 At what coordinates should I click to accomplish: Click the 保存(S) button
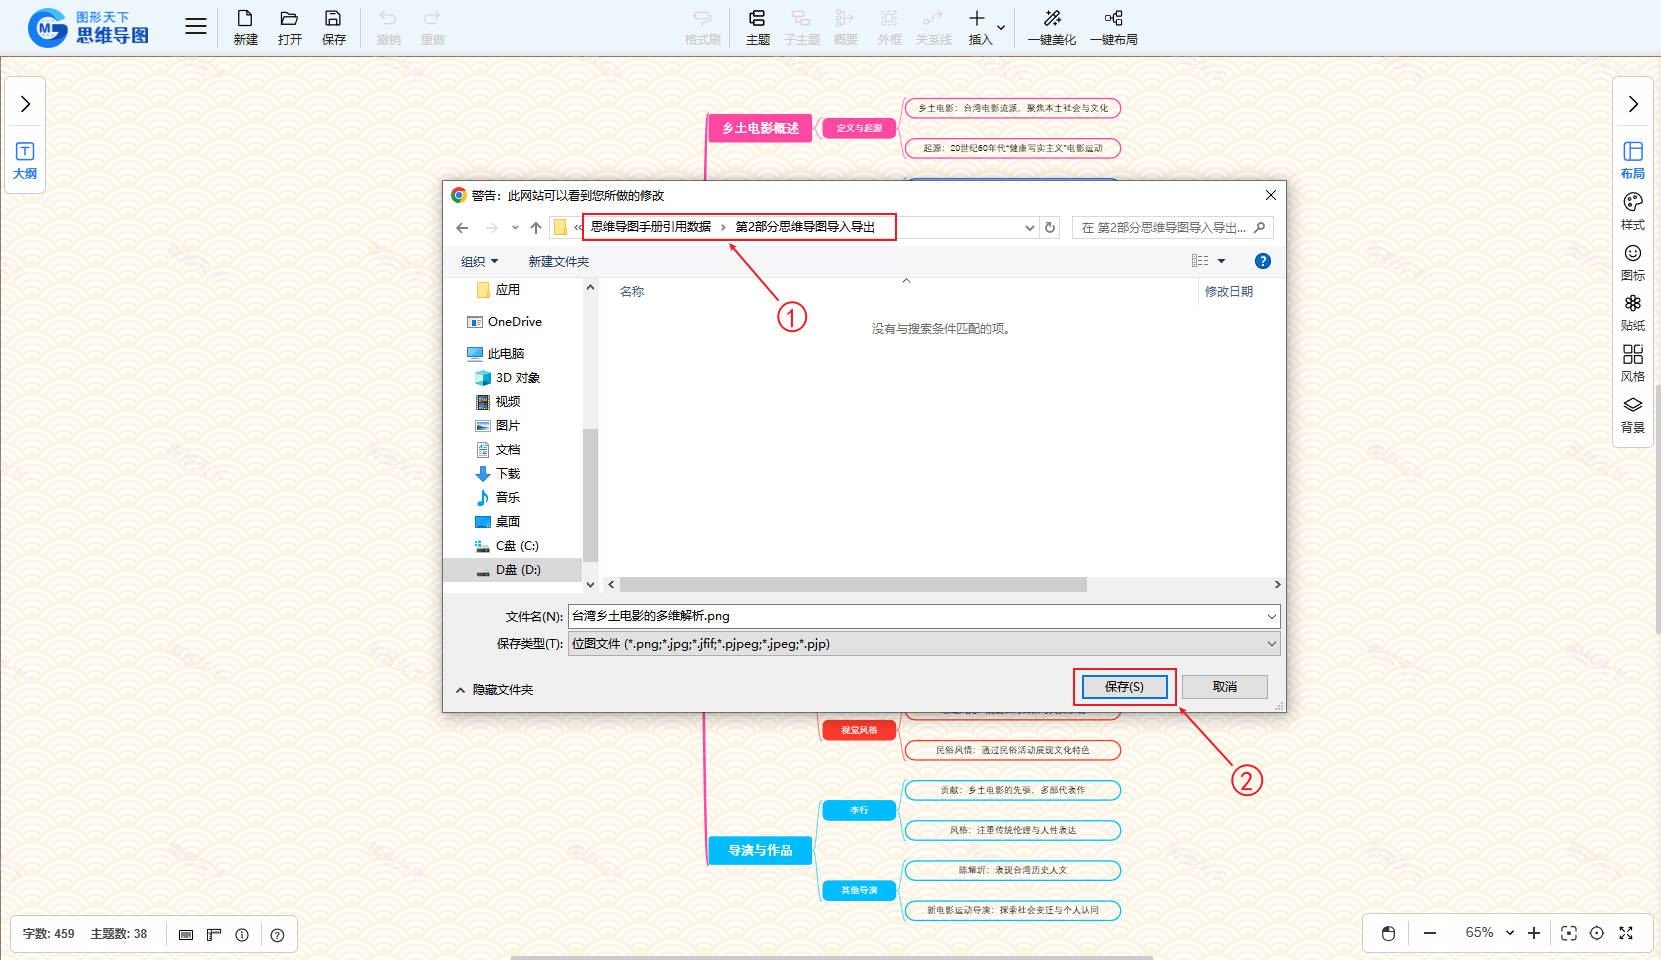pos(1124,687)
